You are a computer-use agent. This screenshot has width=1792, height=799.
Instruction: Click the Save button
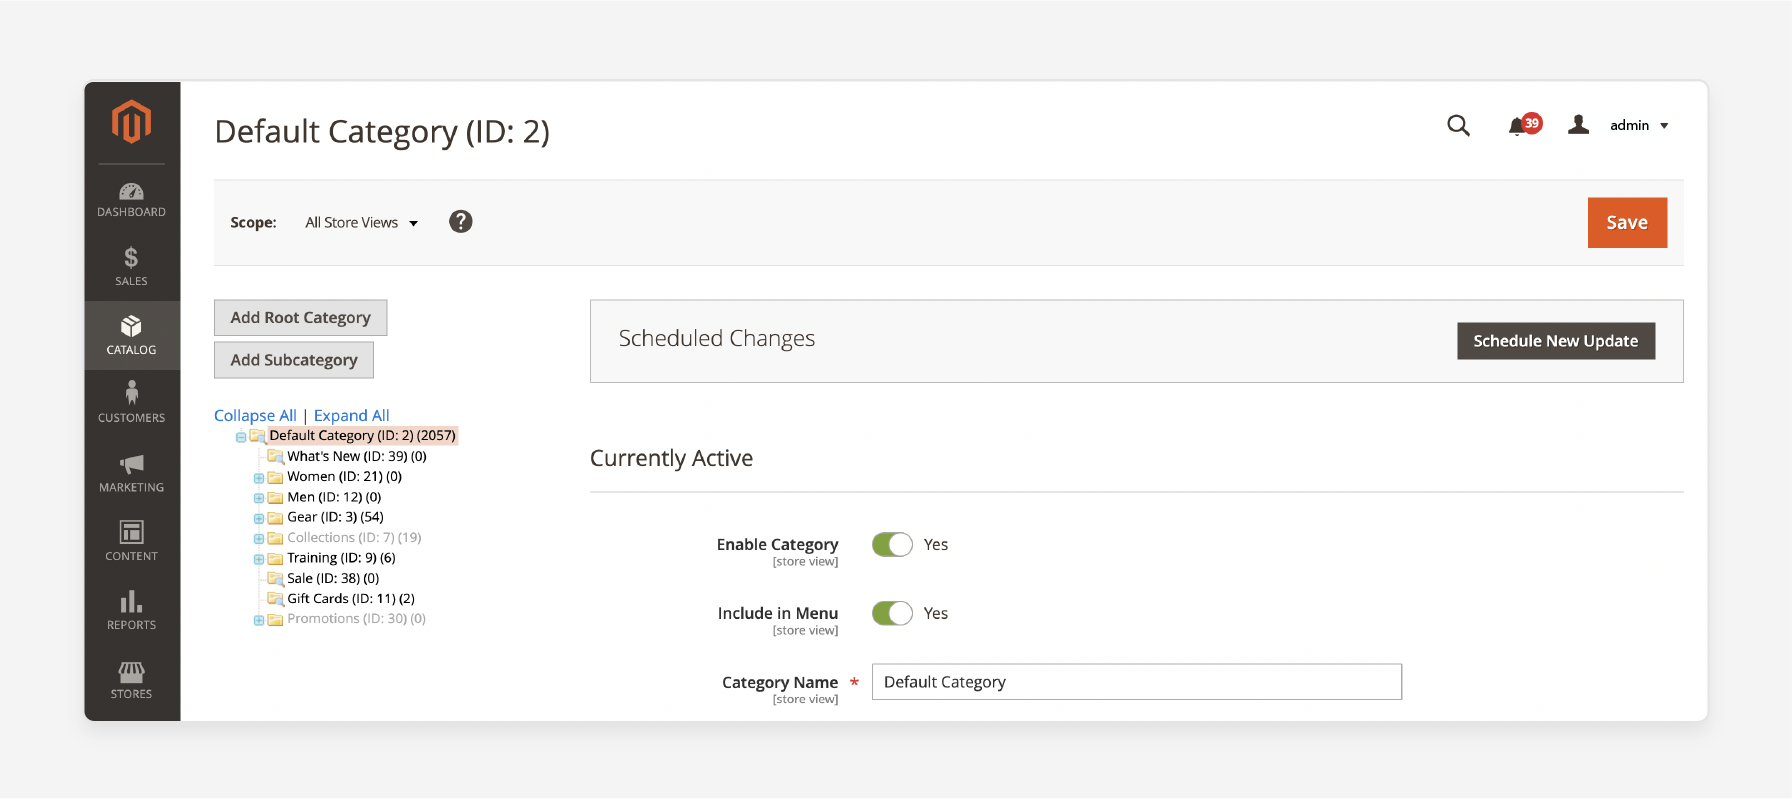tap(1627, 223)
